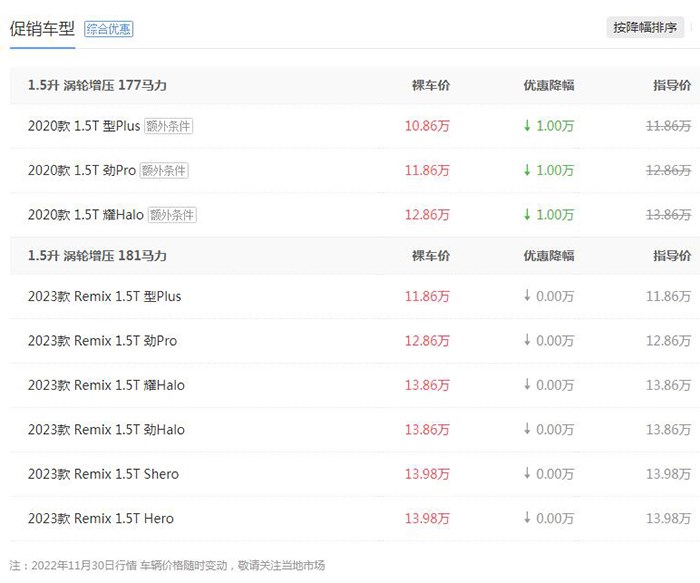Select 11.86万 price of Remix 型Plus

tap(427, 296)
